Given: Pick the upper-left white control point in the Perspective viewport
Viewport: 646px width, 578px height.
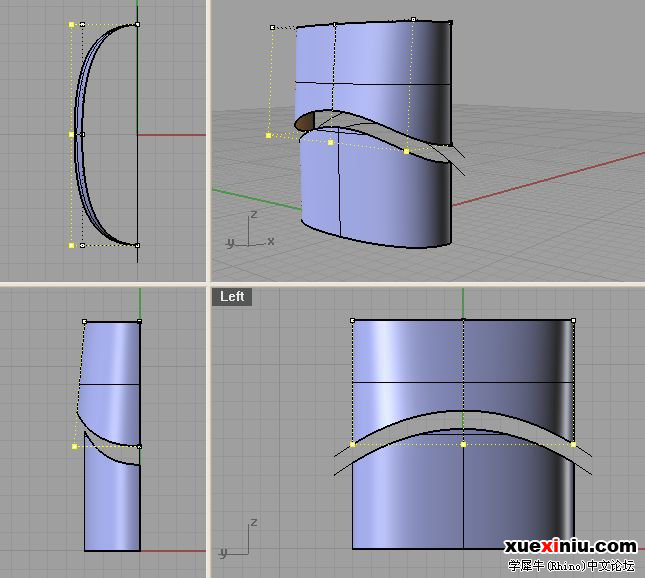Looking at the screenshot, I should (x=272, y=28).
